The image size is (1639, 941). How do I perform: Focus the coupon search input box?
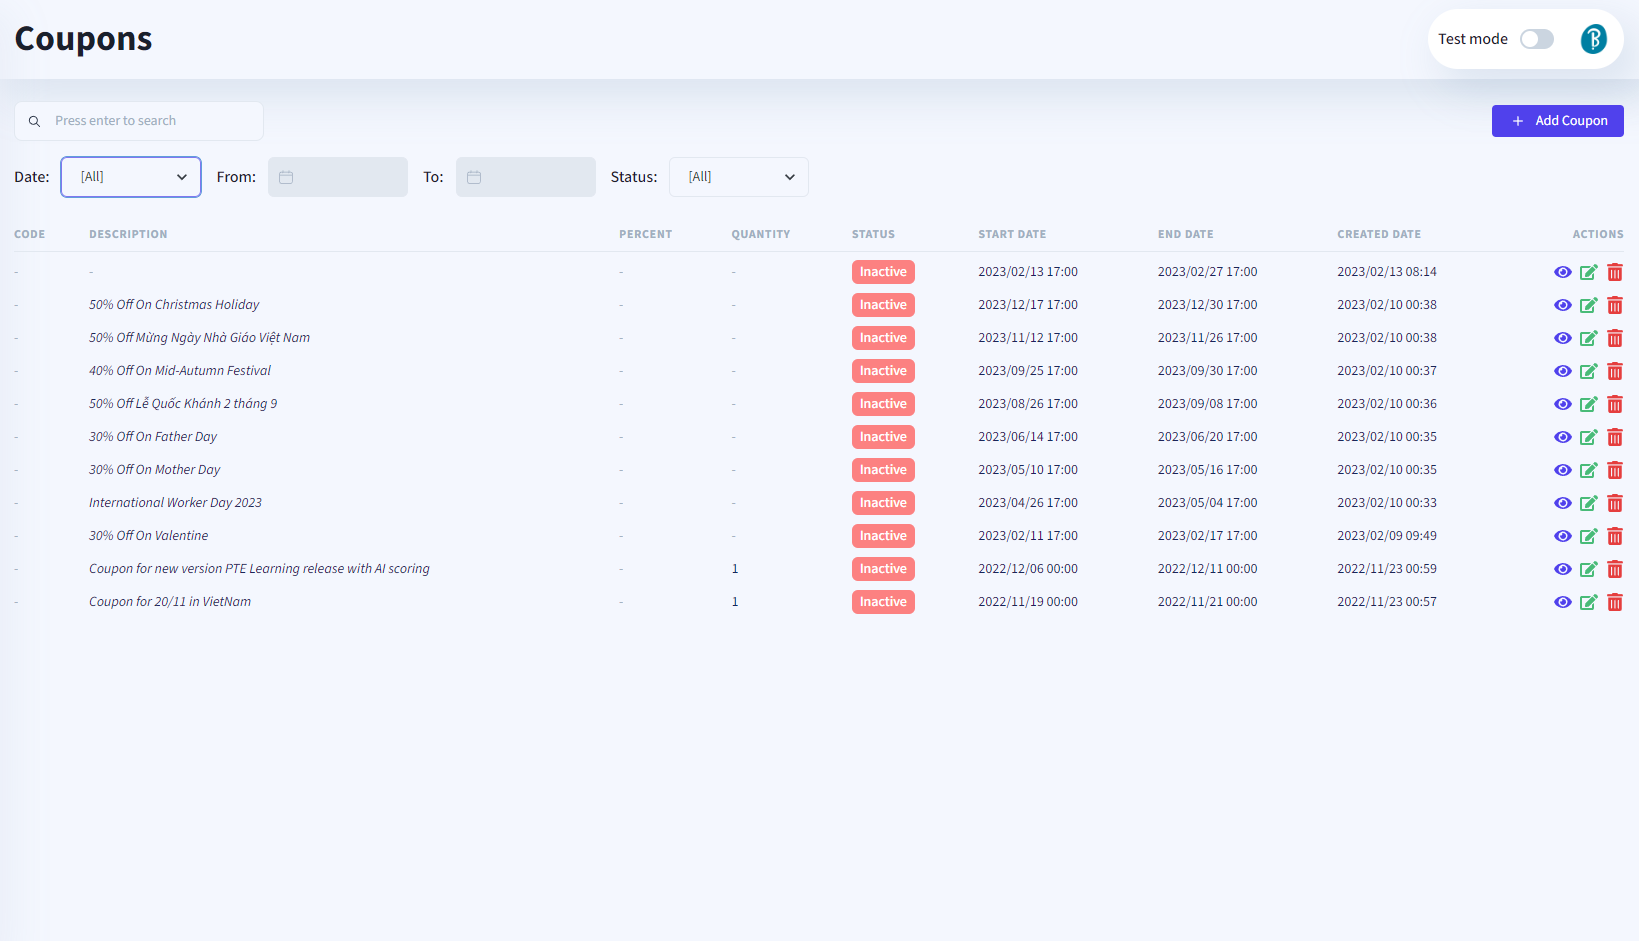click(150, 121)
